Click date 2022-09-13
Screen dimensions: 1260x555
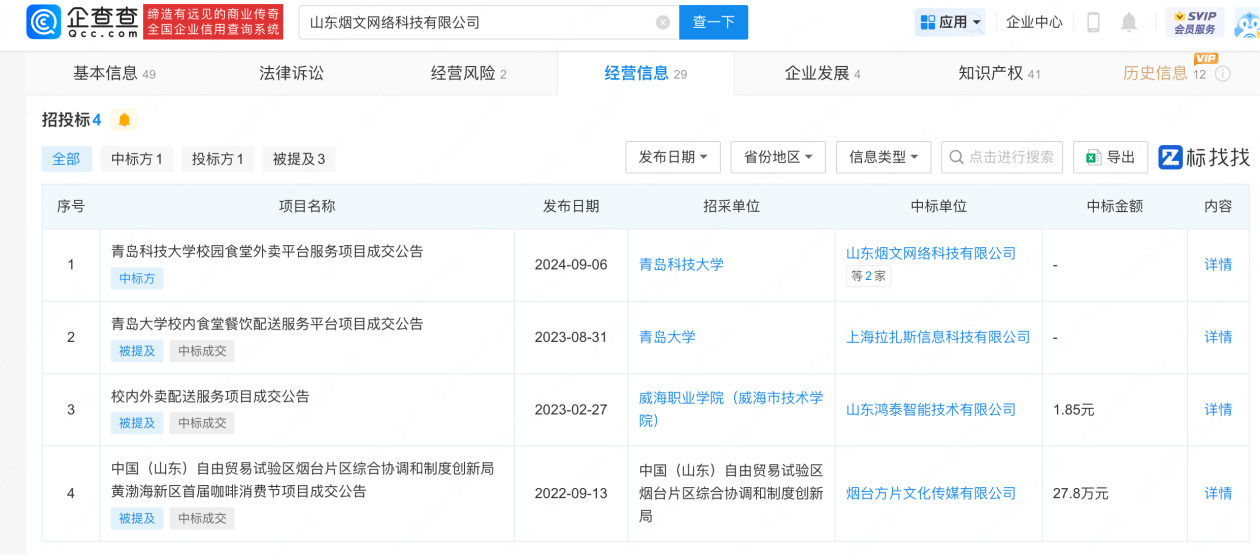click(571, 493)
